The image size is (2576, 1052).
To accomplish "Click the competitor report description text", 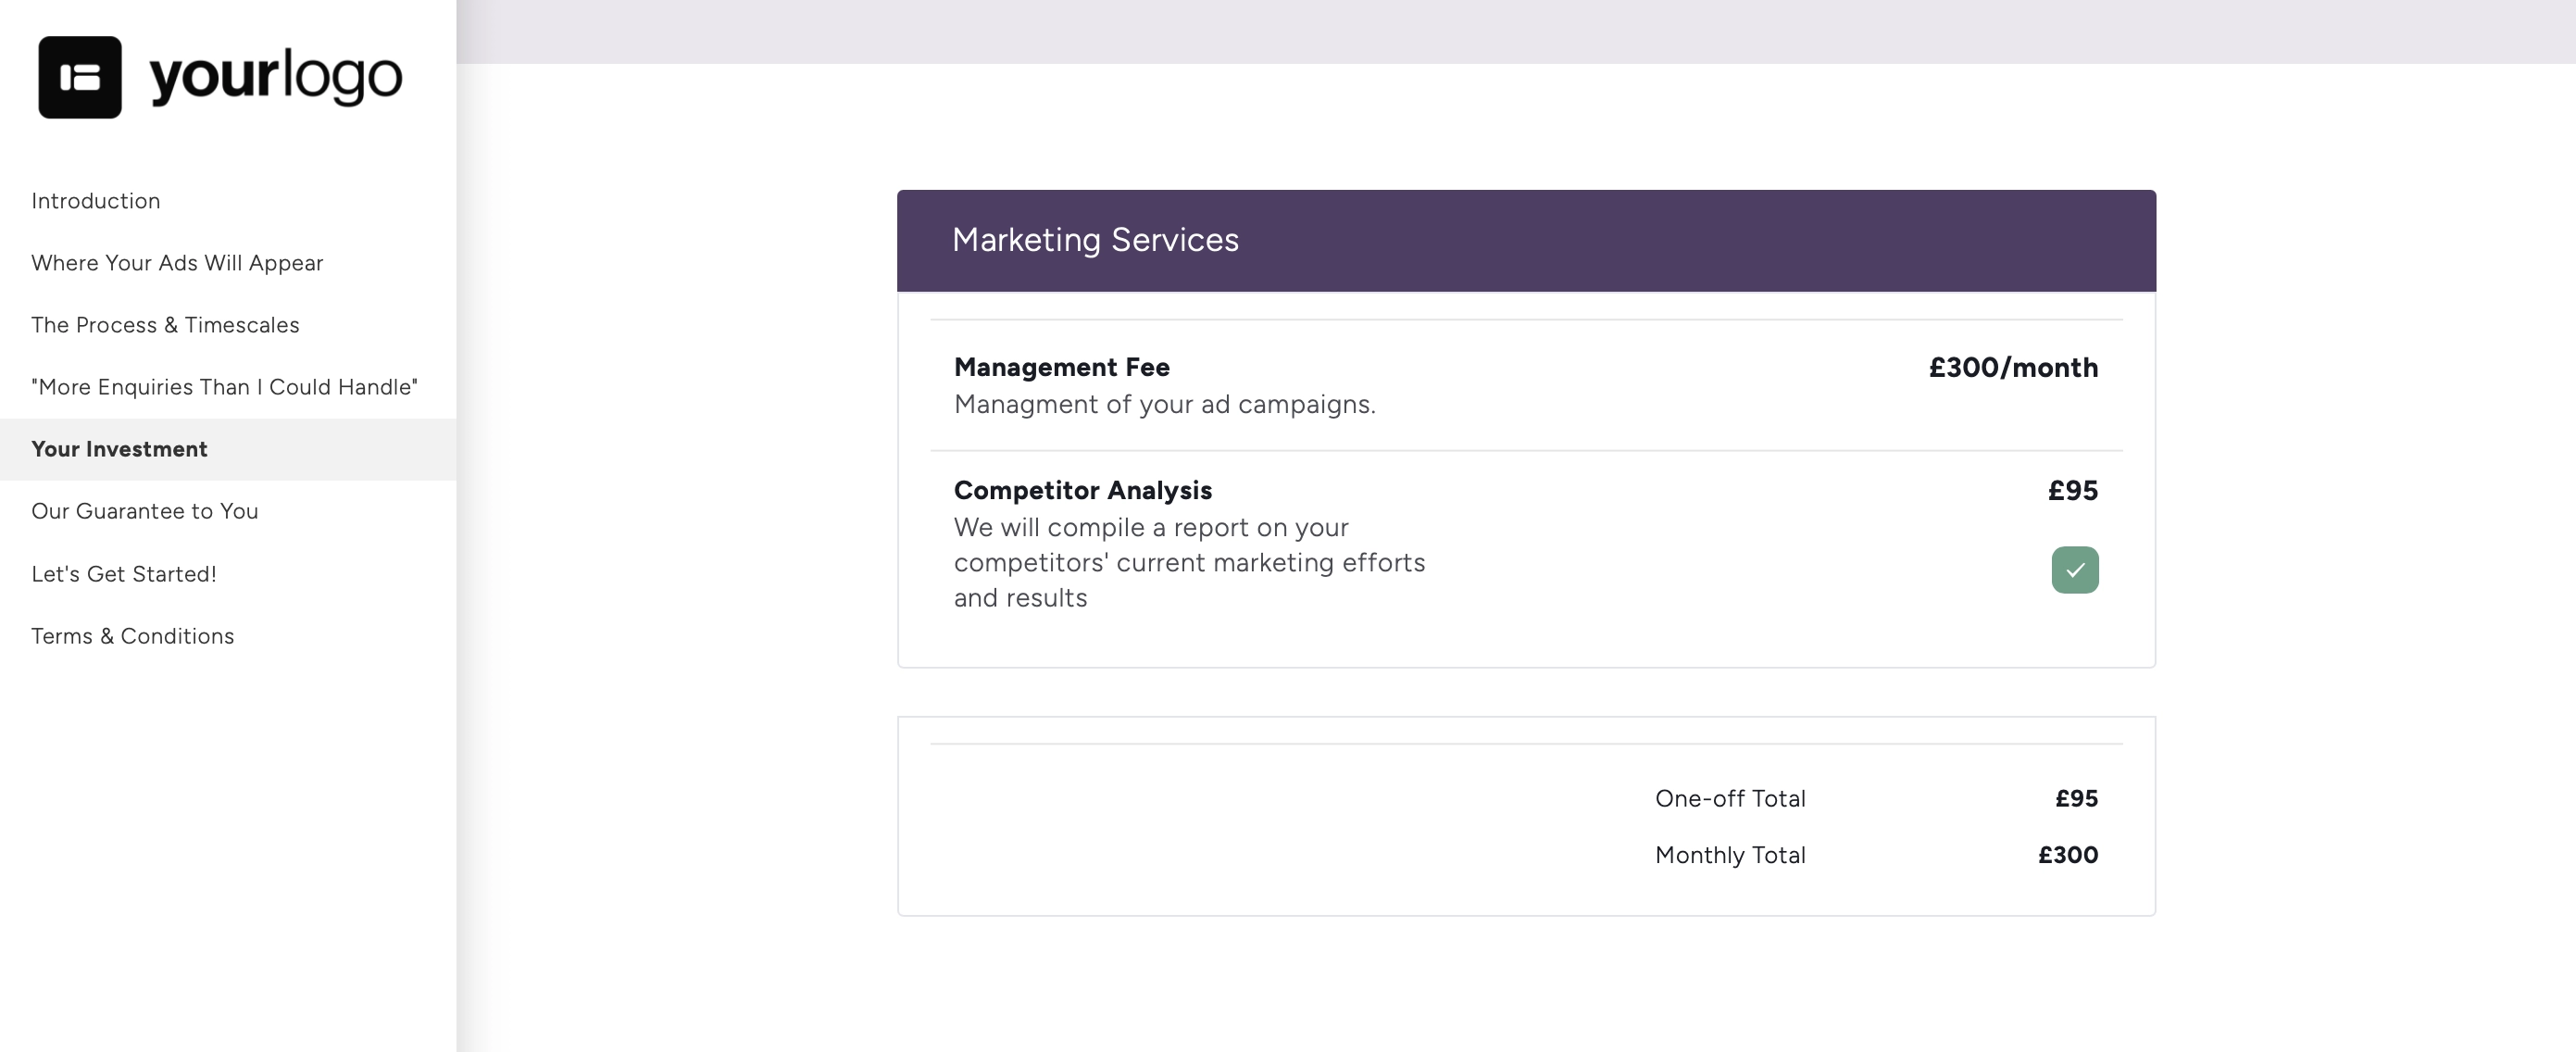I will pyautogui.click(x=1189, y=562).
